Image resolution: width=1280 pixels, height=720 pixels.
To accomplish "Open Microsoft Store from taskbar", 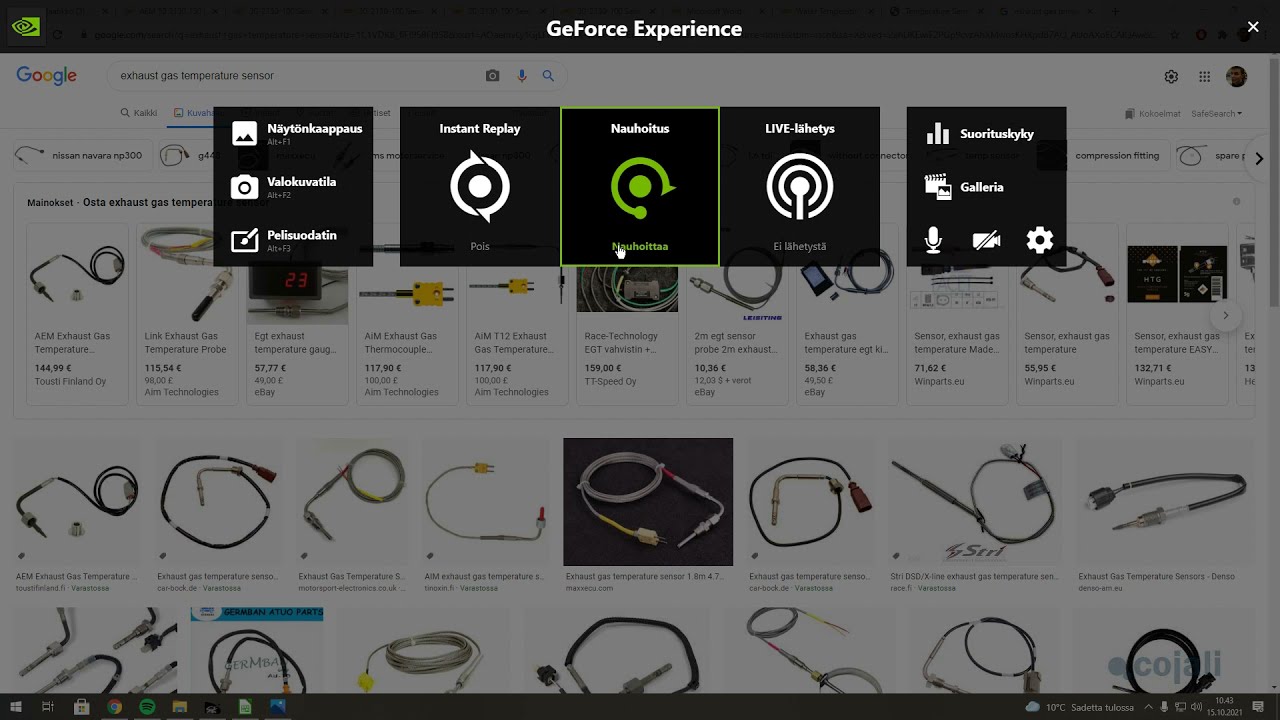I will tap(82, 707).
